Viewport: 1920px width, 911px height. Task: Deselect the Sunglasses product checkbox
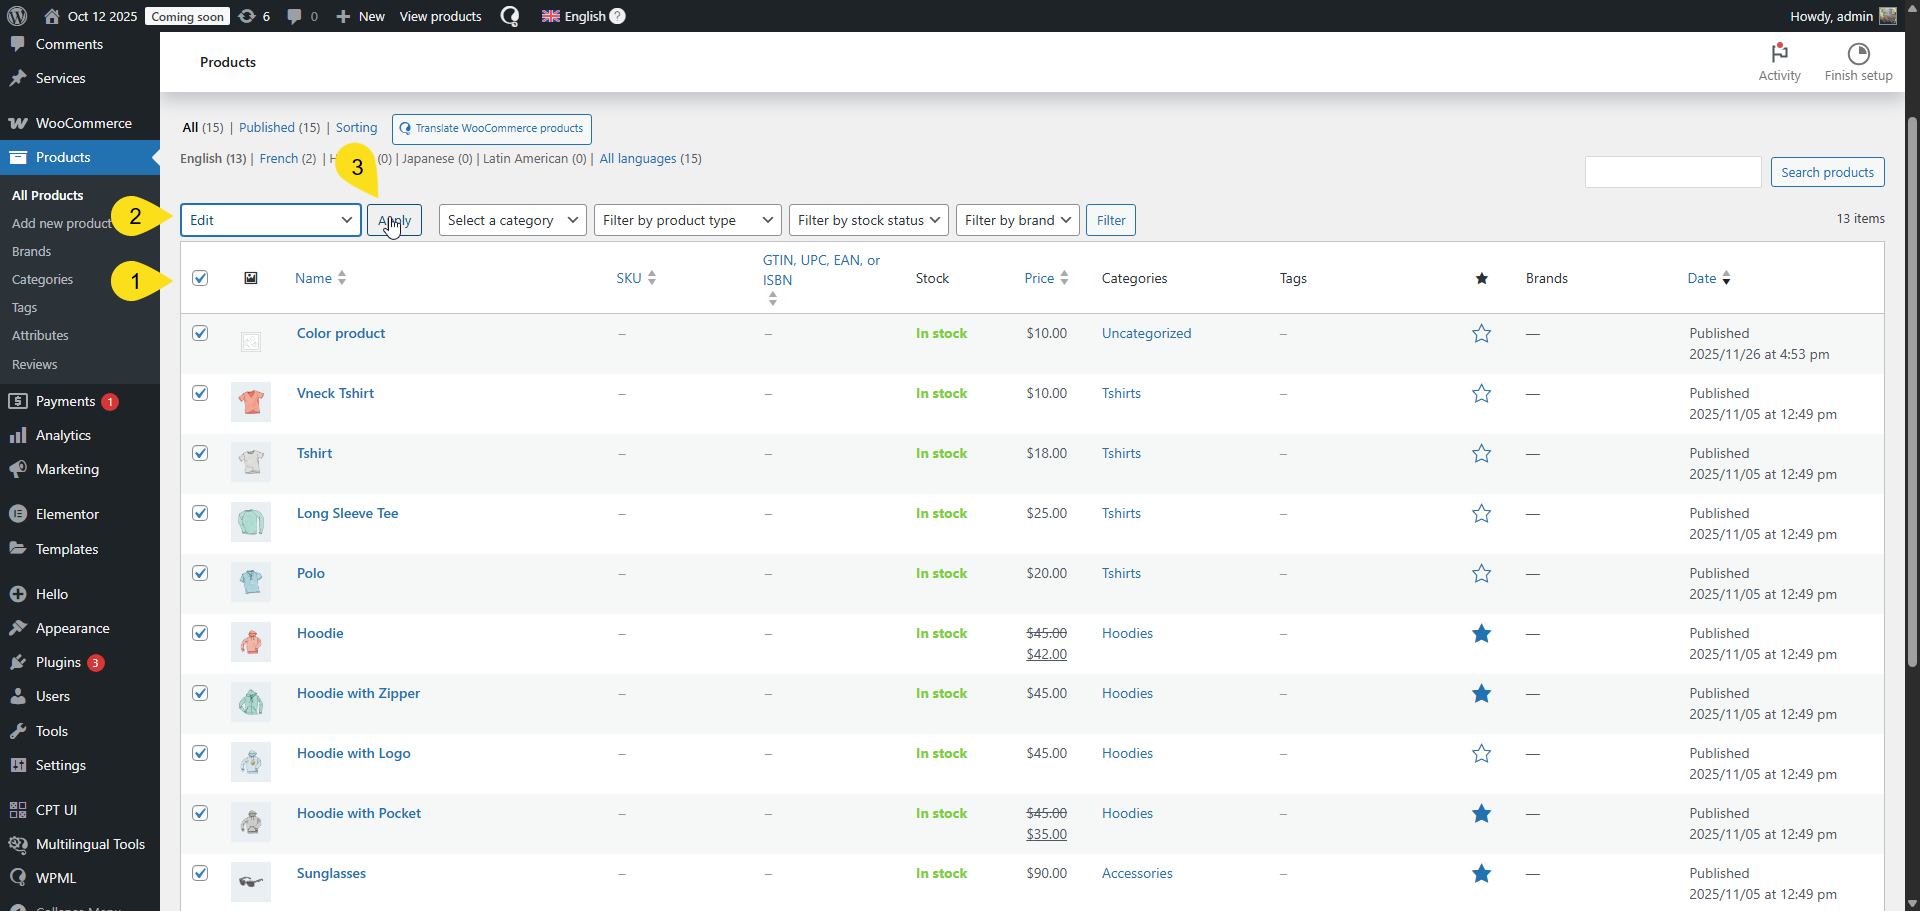[x=200, y=873]
